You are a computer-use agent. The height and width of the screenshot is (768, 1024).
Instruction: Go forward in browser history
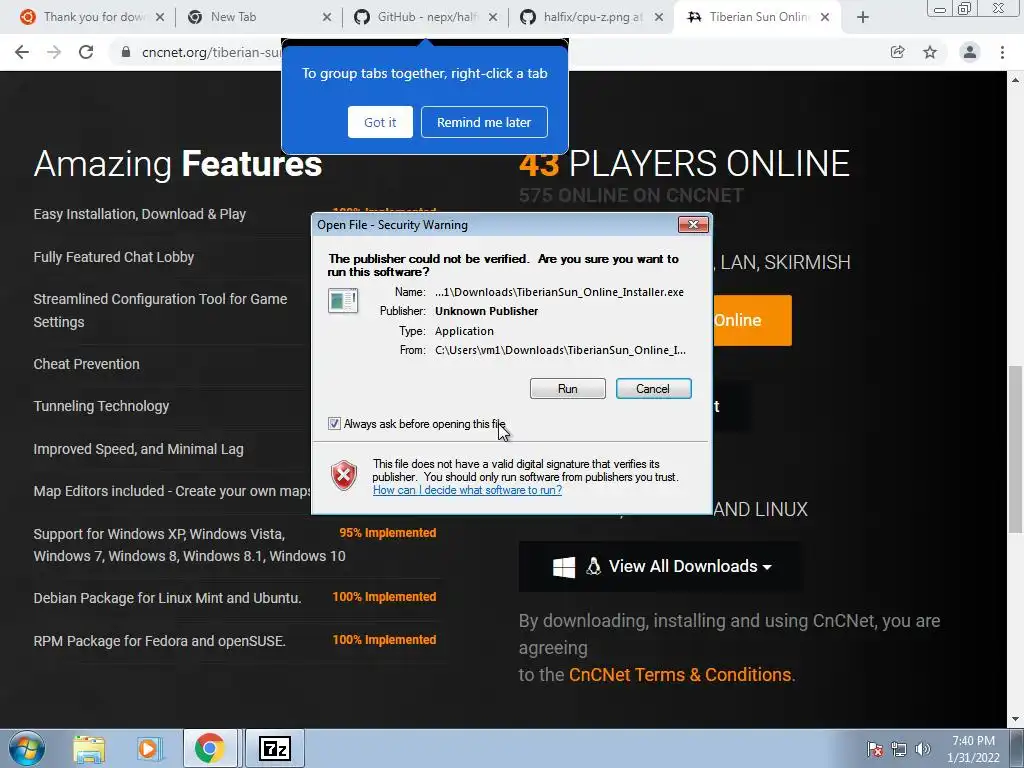tap(54, 52)
